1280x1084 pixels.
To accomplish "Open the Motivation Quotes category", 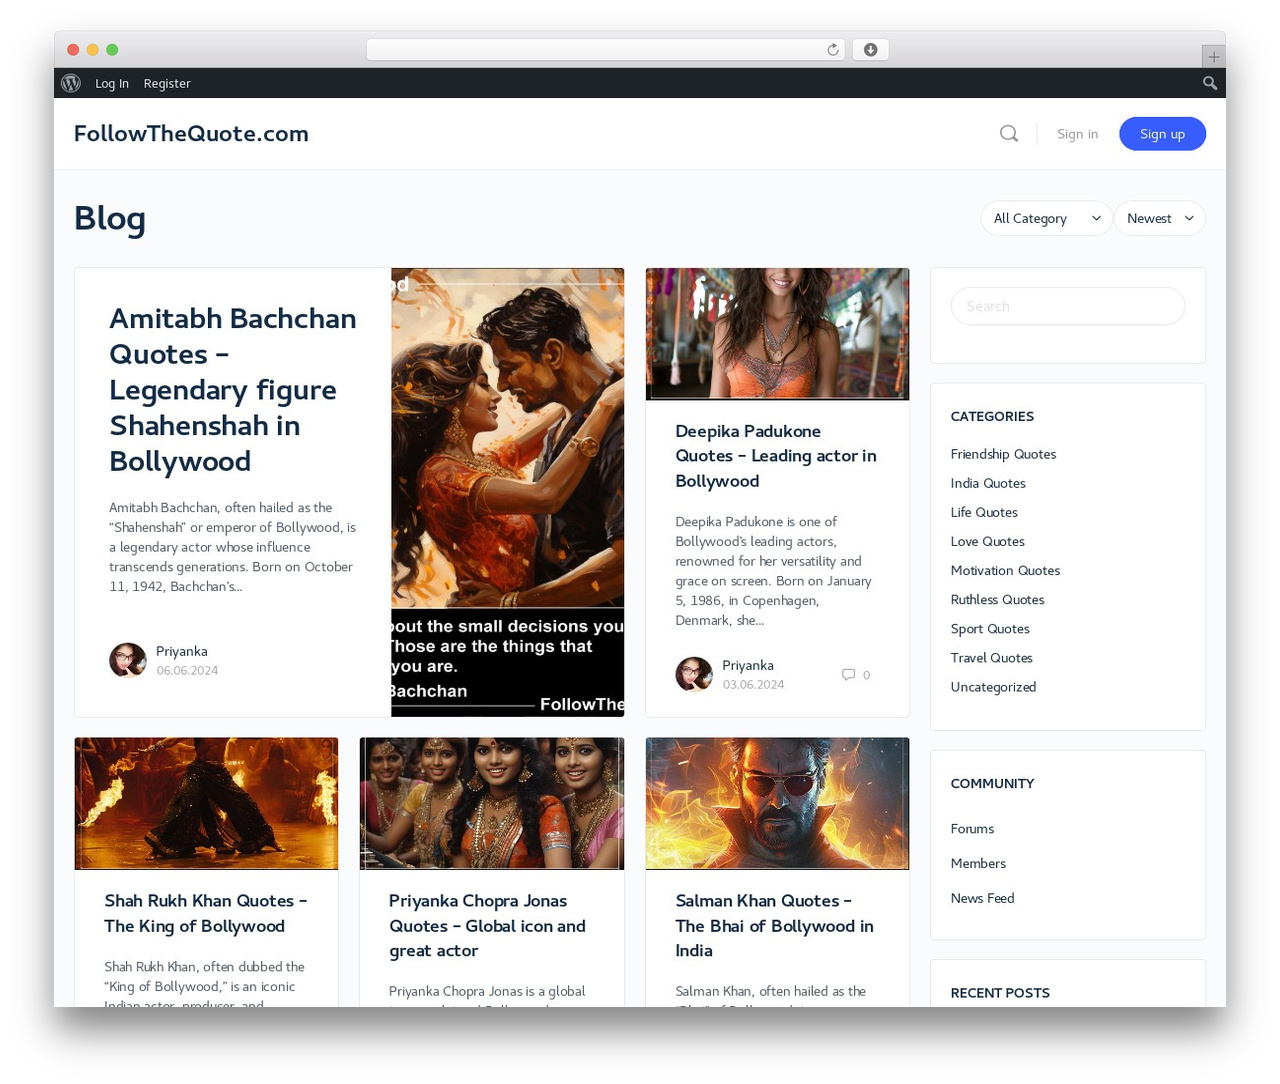I will (1005, 570).
